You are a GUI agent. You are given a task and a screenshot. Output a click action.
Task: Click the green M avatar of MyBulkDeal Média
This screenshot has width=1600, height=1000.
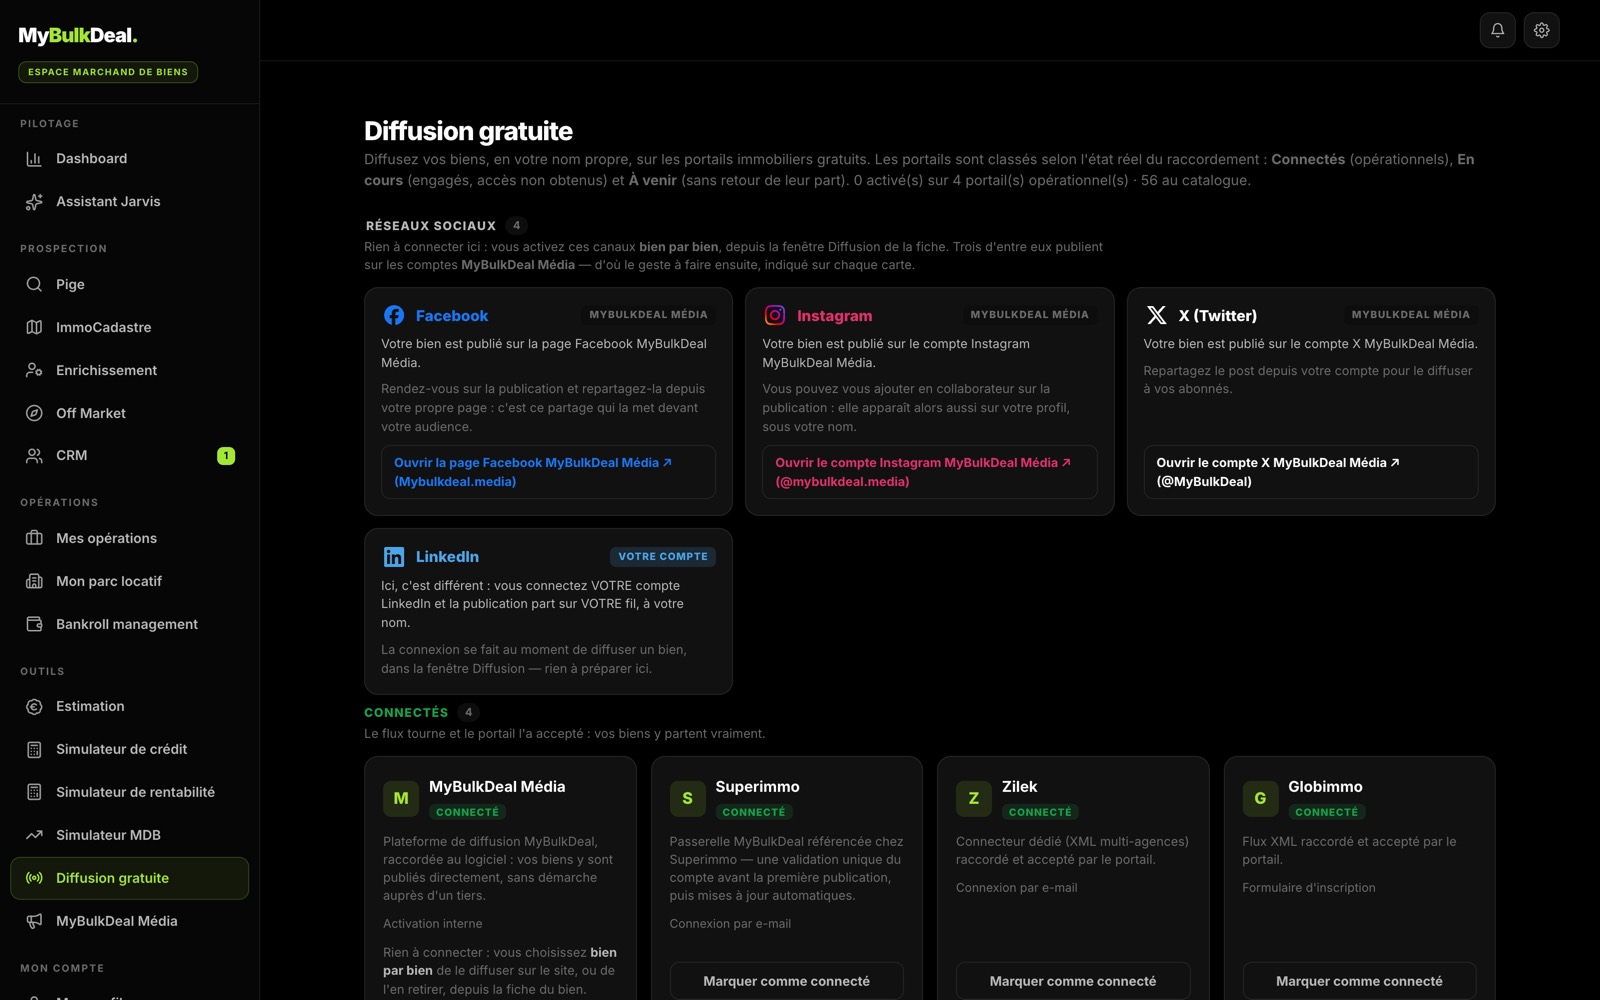[x=401, y=798]
